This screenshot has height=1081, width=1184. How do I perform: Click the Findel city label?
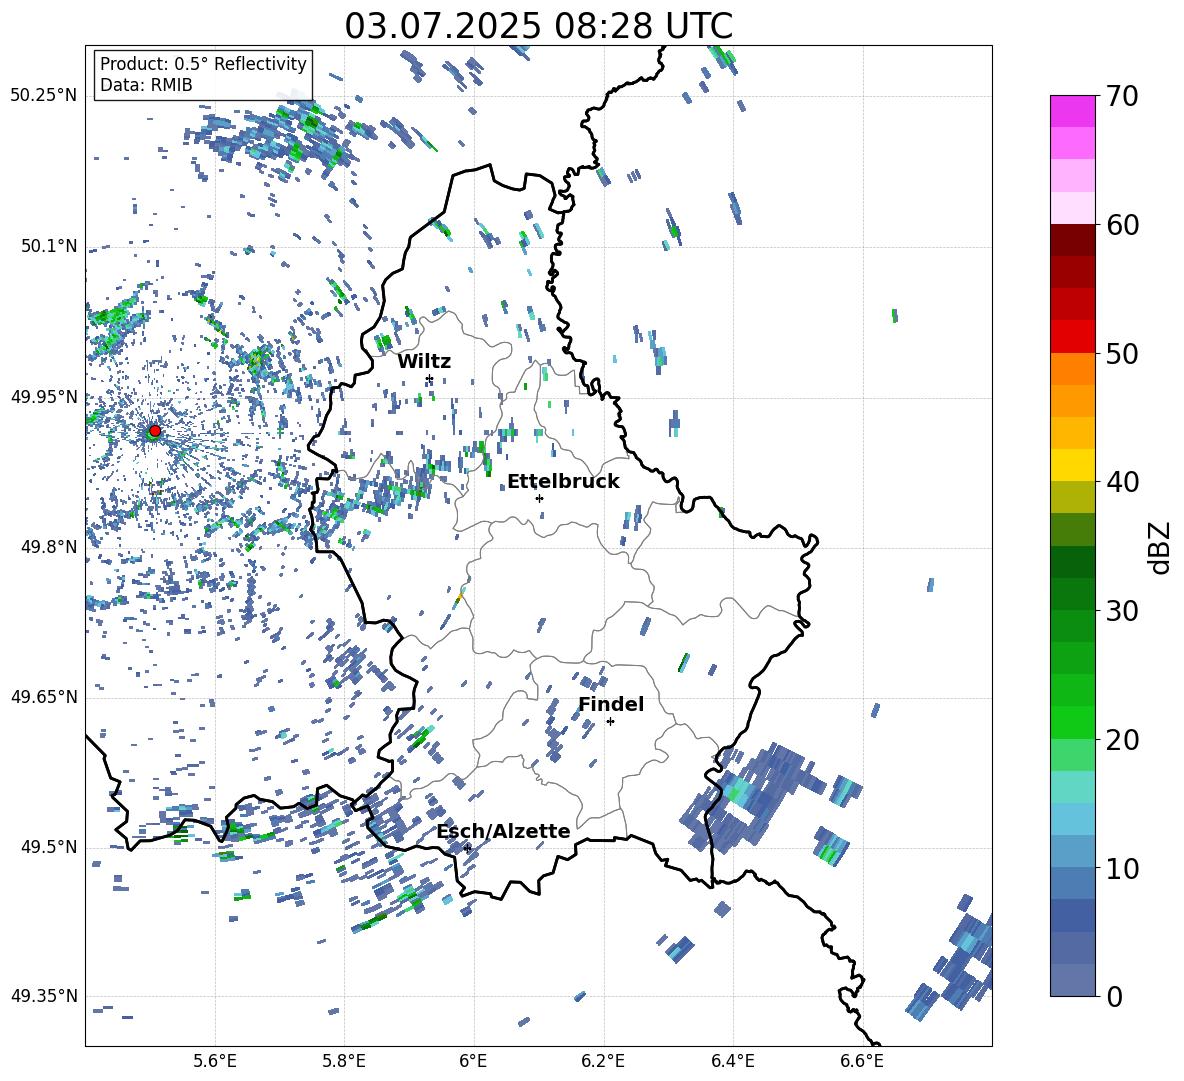coord(611,704)
